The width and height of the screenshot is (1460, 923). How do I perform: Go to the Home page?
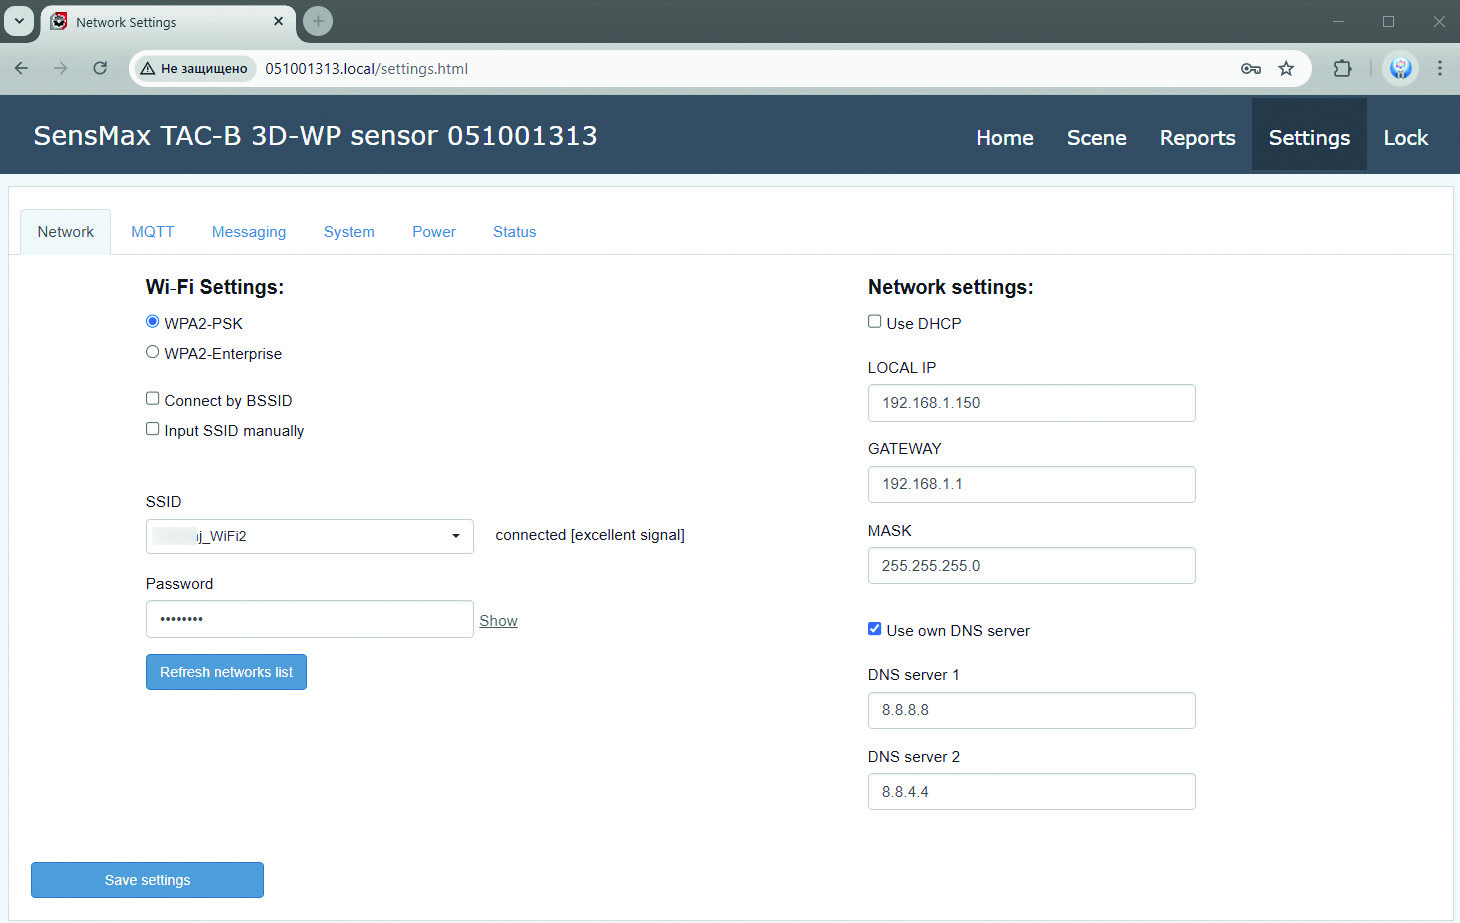pyautogui.click(x=1005, y=138)
